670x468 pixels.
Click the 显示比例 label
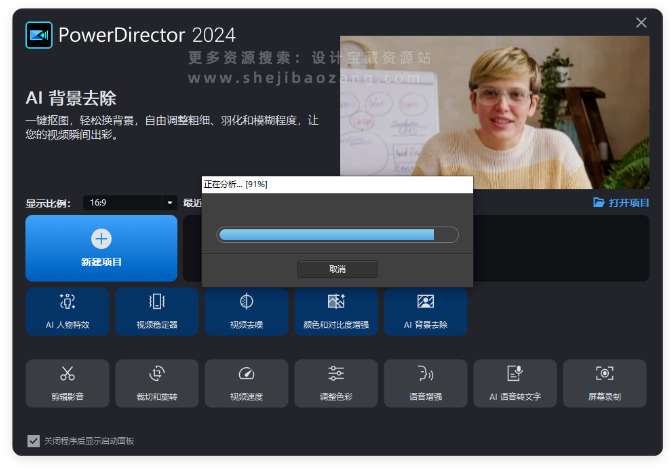[x=48, y=203]
